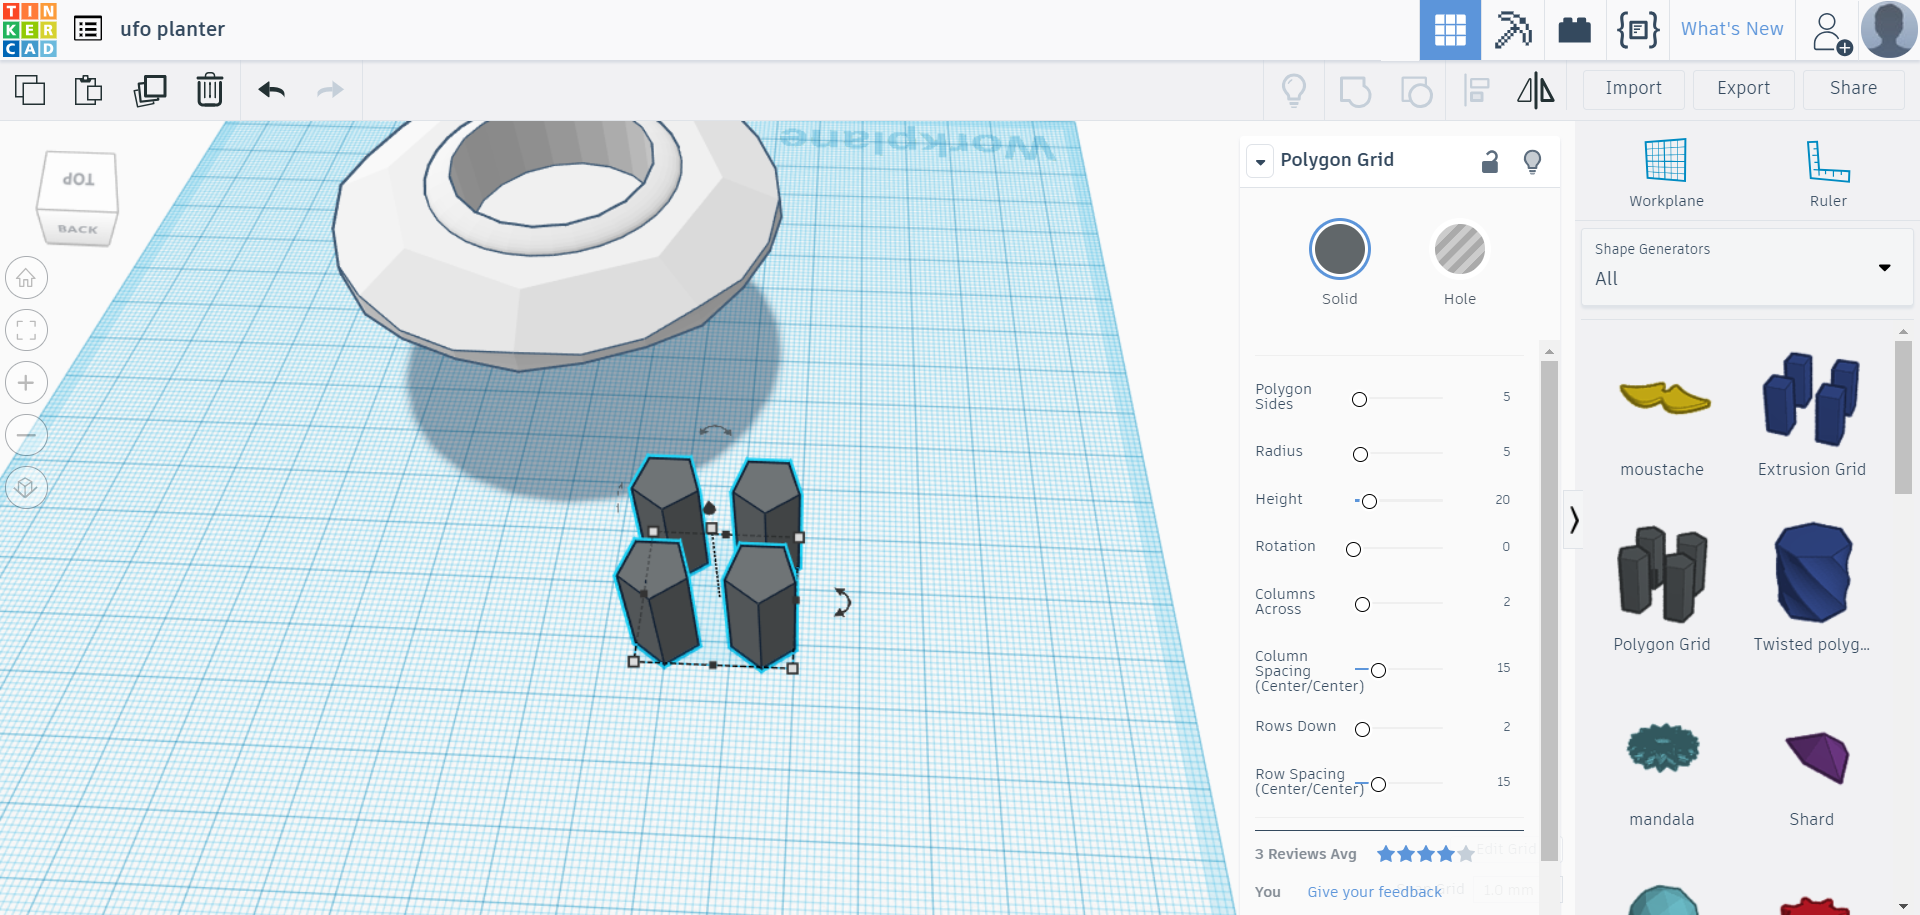Collapse the Polygon Grid inspector panel
Viewport: 1920px width, 915px height.
tap(1260, 161)
